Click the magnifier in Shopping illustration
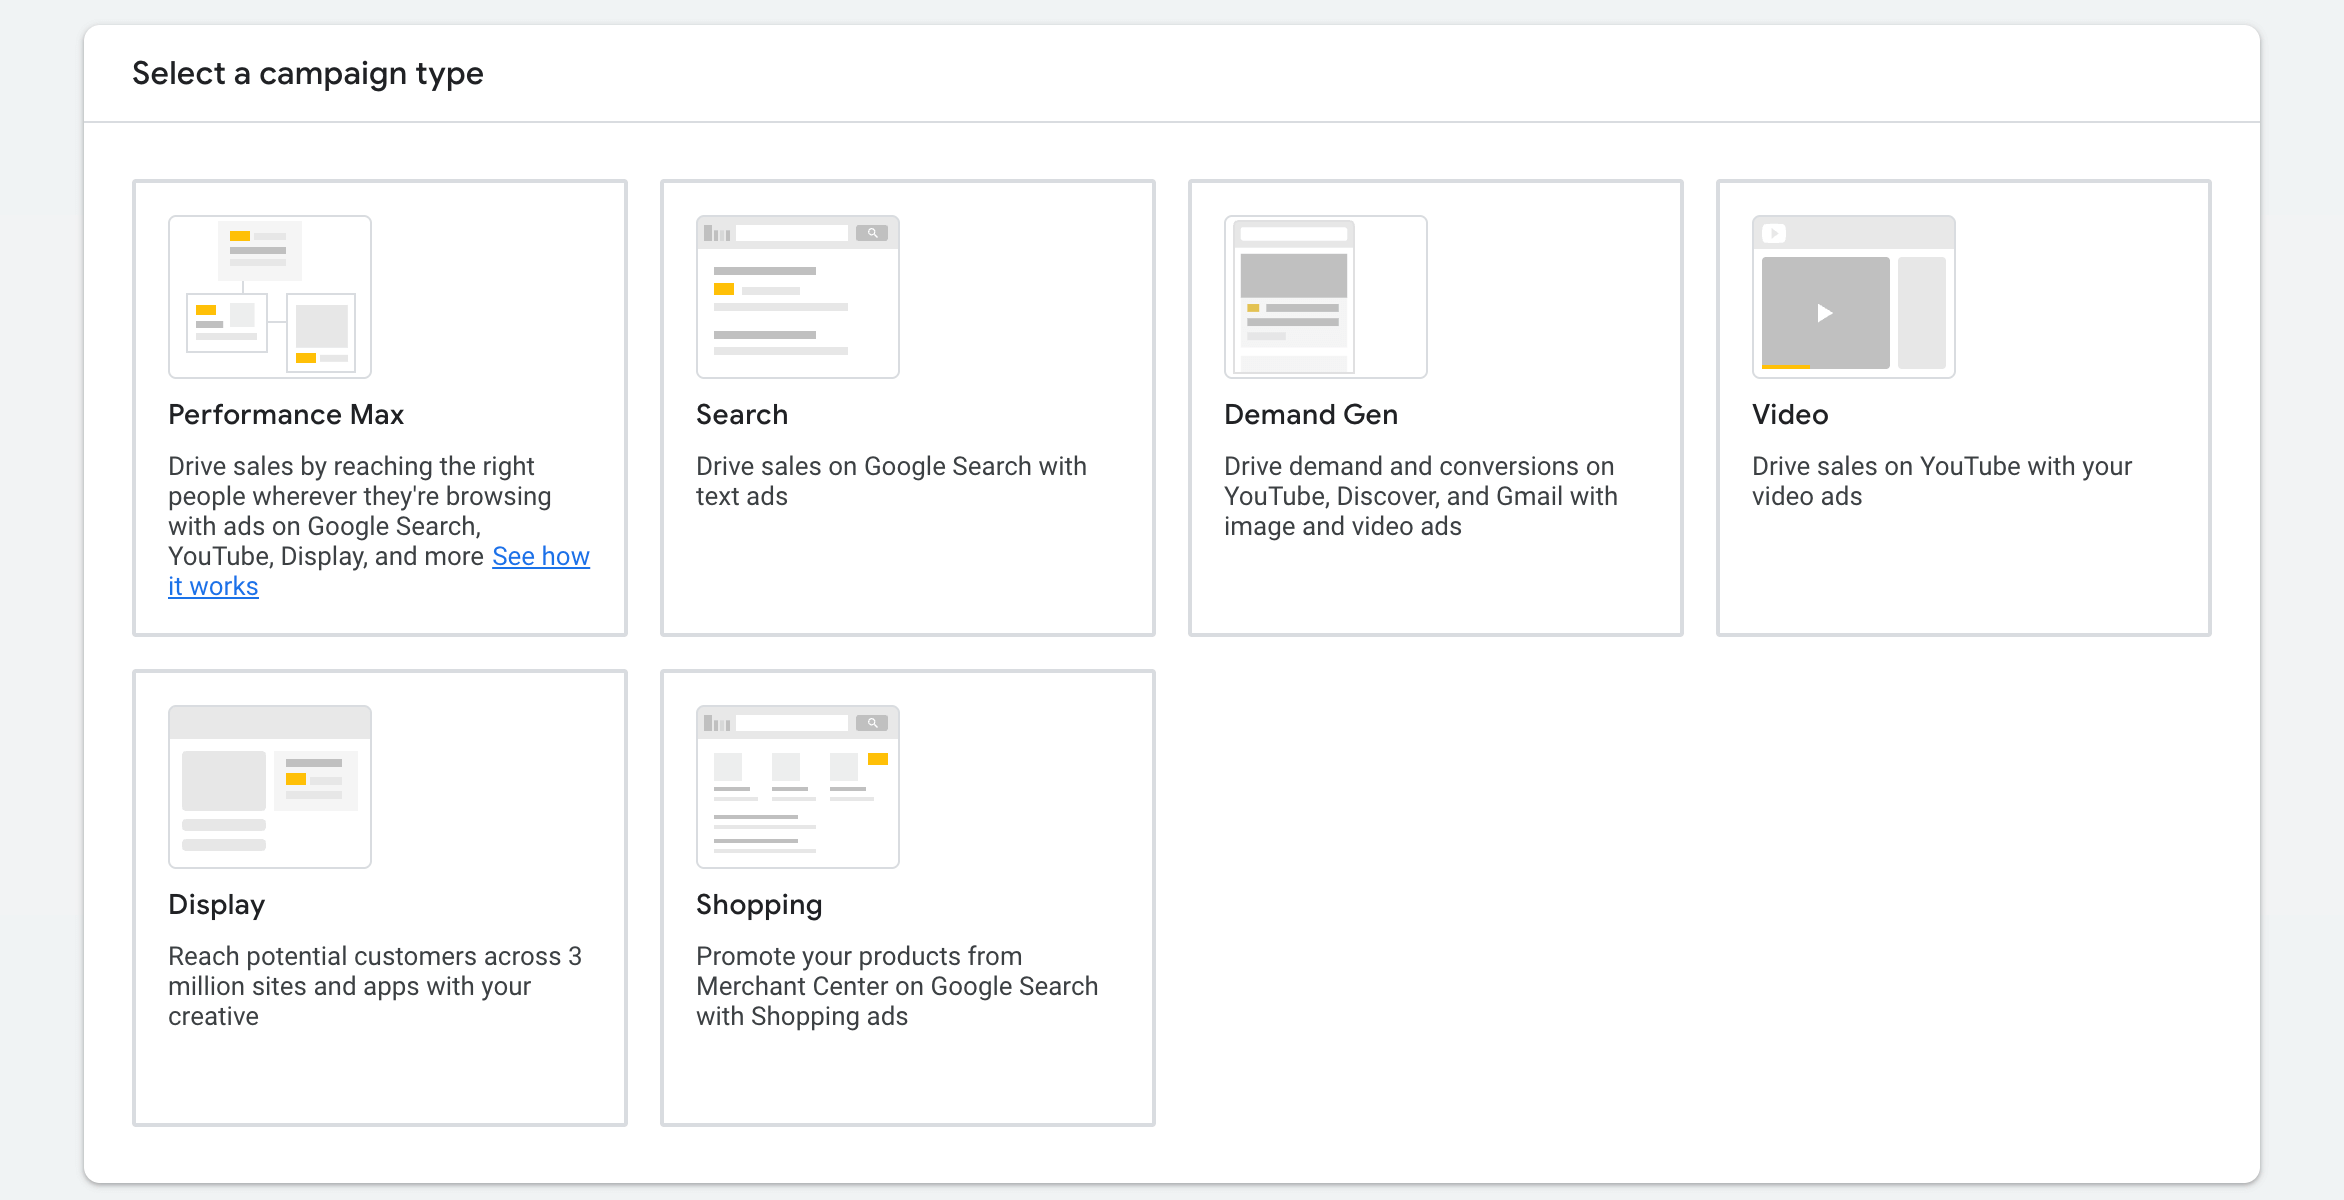This screenshot has width=2344, height=1200. tap(872, 723)
